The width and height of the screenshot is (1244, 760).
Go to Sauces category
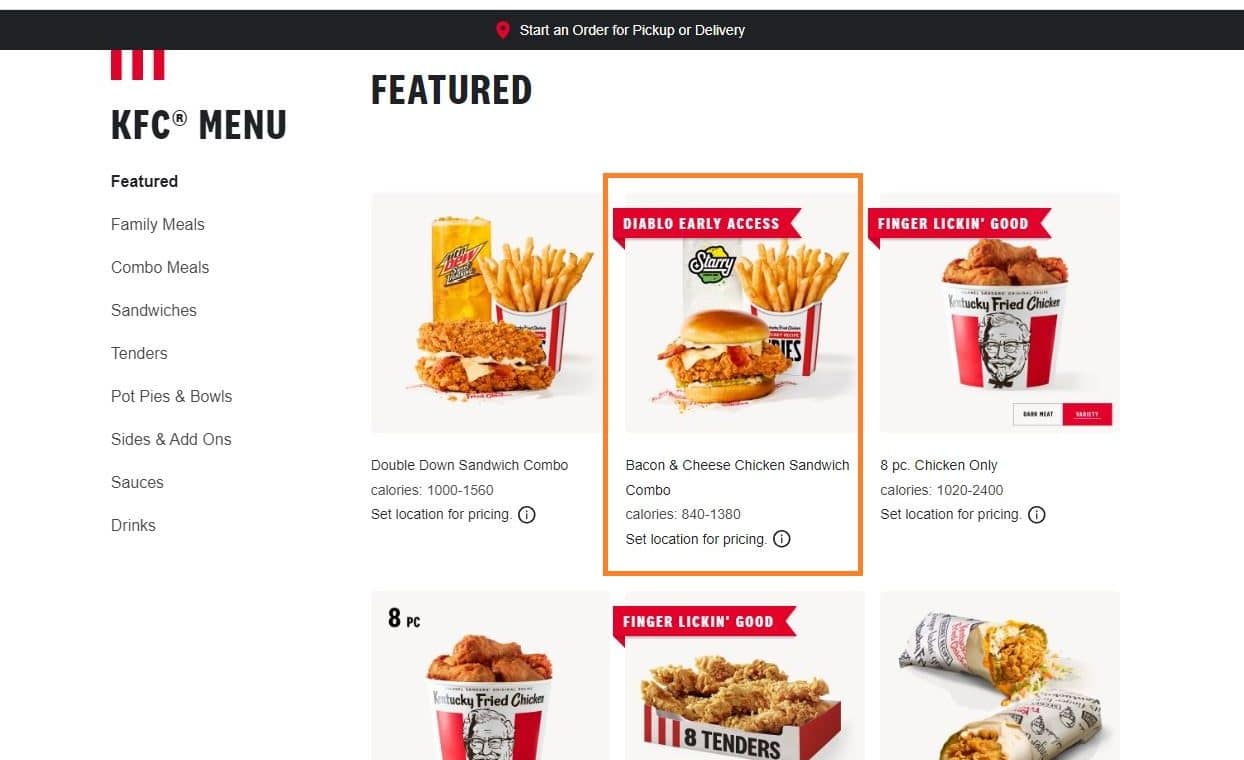tap(137, 482)
